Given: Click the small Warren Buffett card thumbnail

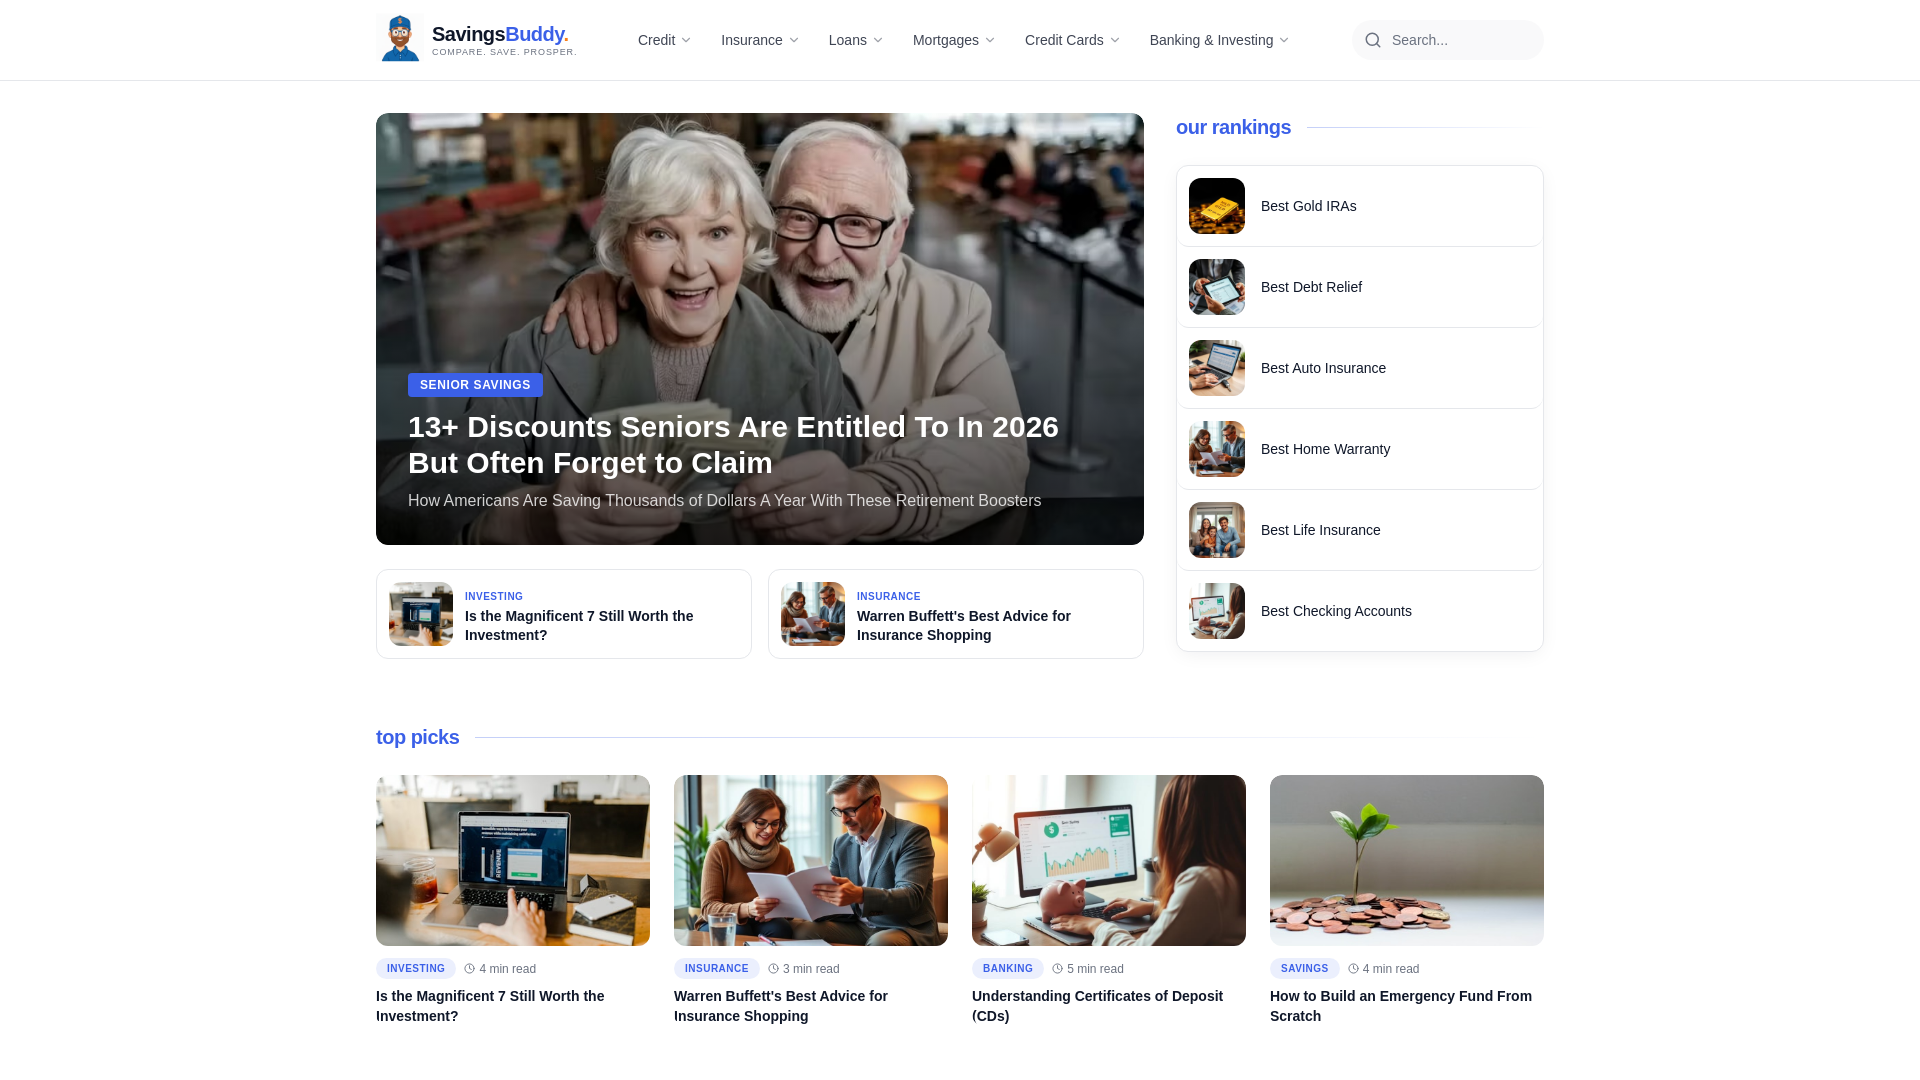Looking at the screenshot, I should click(813, 614).
